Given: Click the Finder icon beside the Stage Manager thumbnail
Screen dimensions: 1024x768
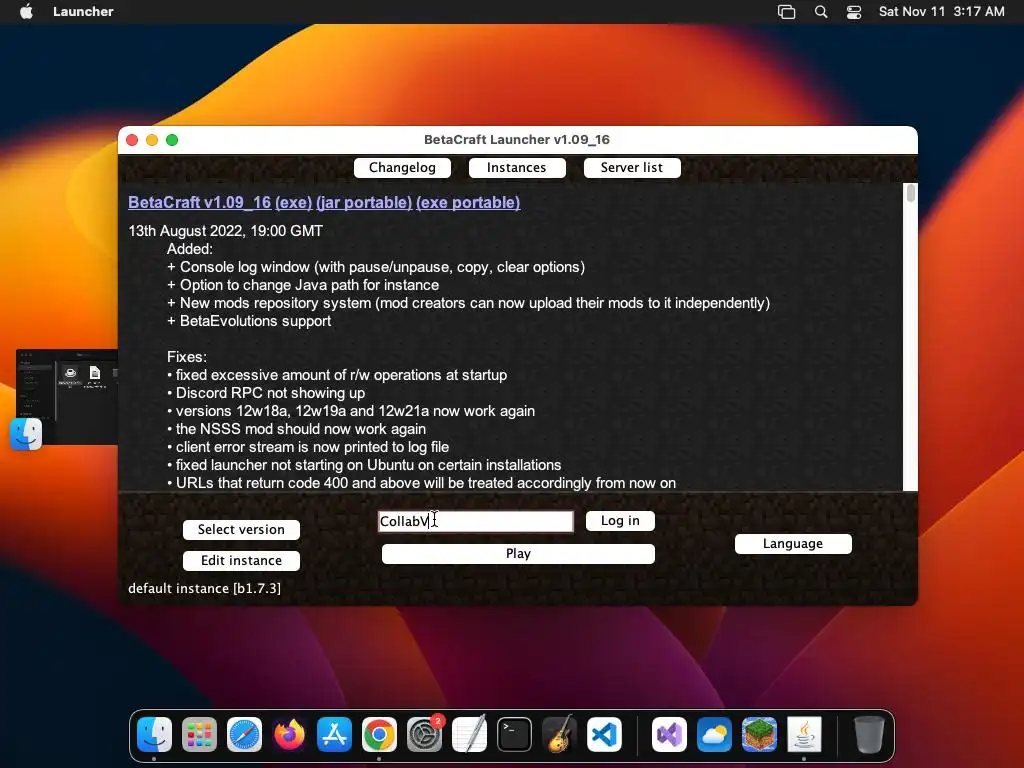Looking at the screenshot, I should click(26, 434).
